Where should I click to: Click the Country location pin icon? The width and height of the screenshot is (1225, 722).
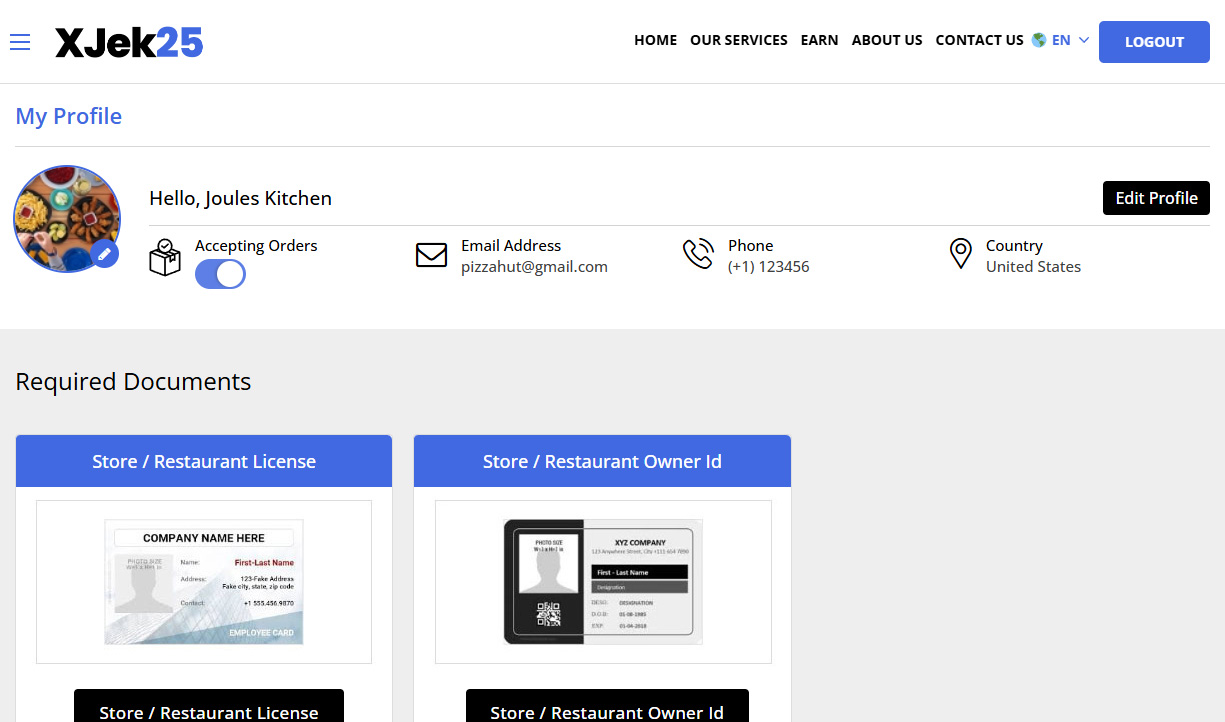(x=960, y=254)
